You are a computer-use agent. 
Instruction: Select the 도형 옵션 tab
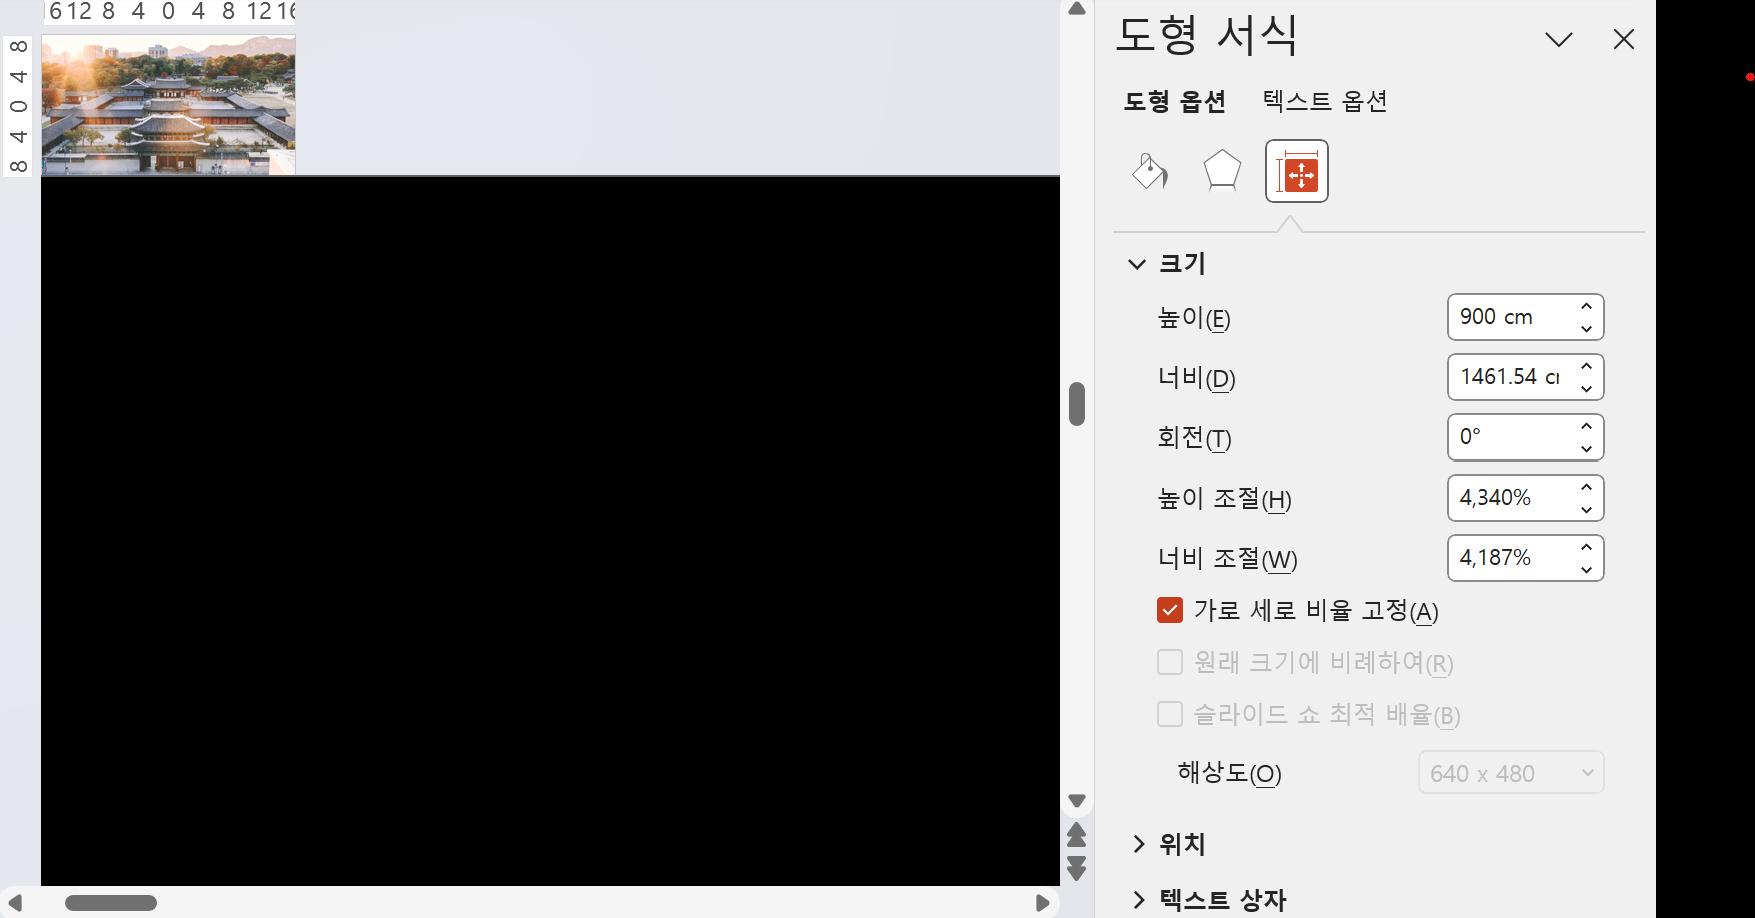click(1175, 101)
